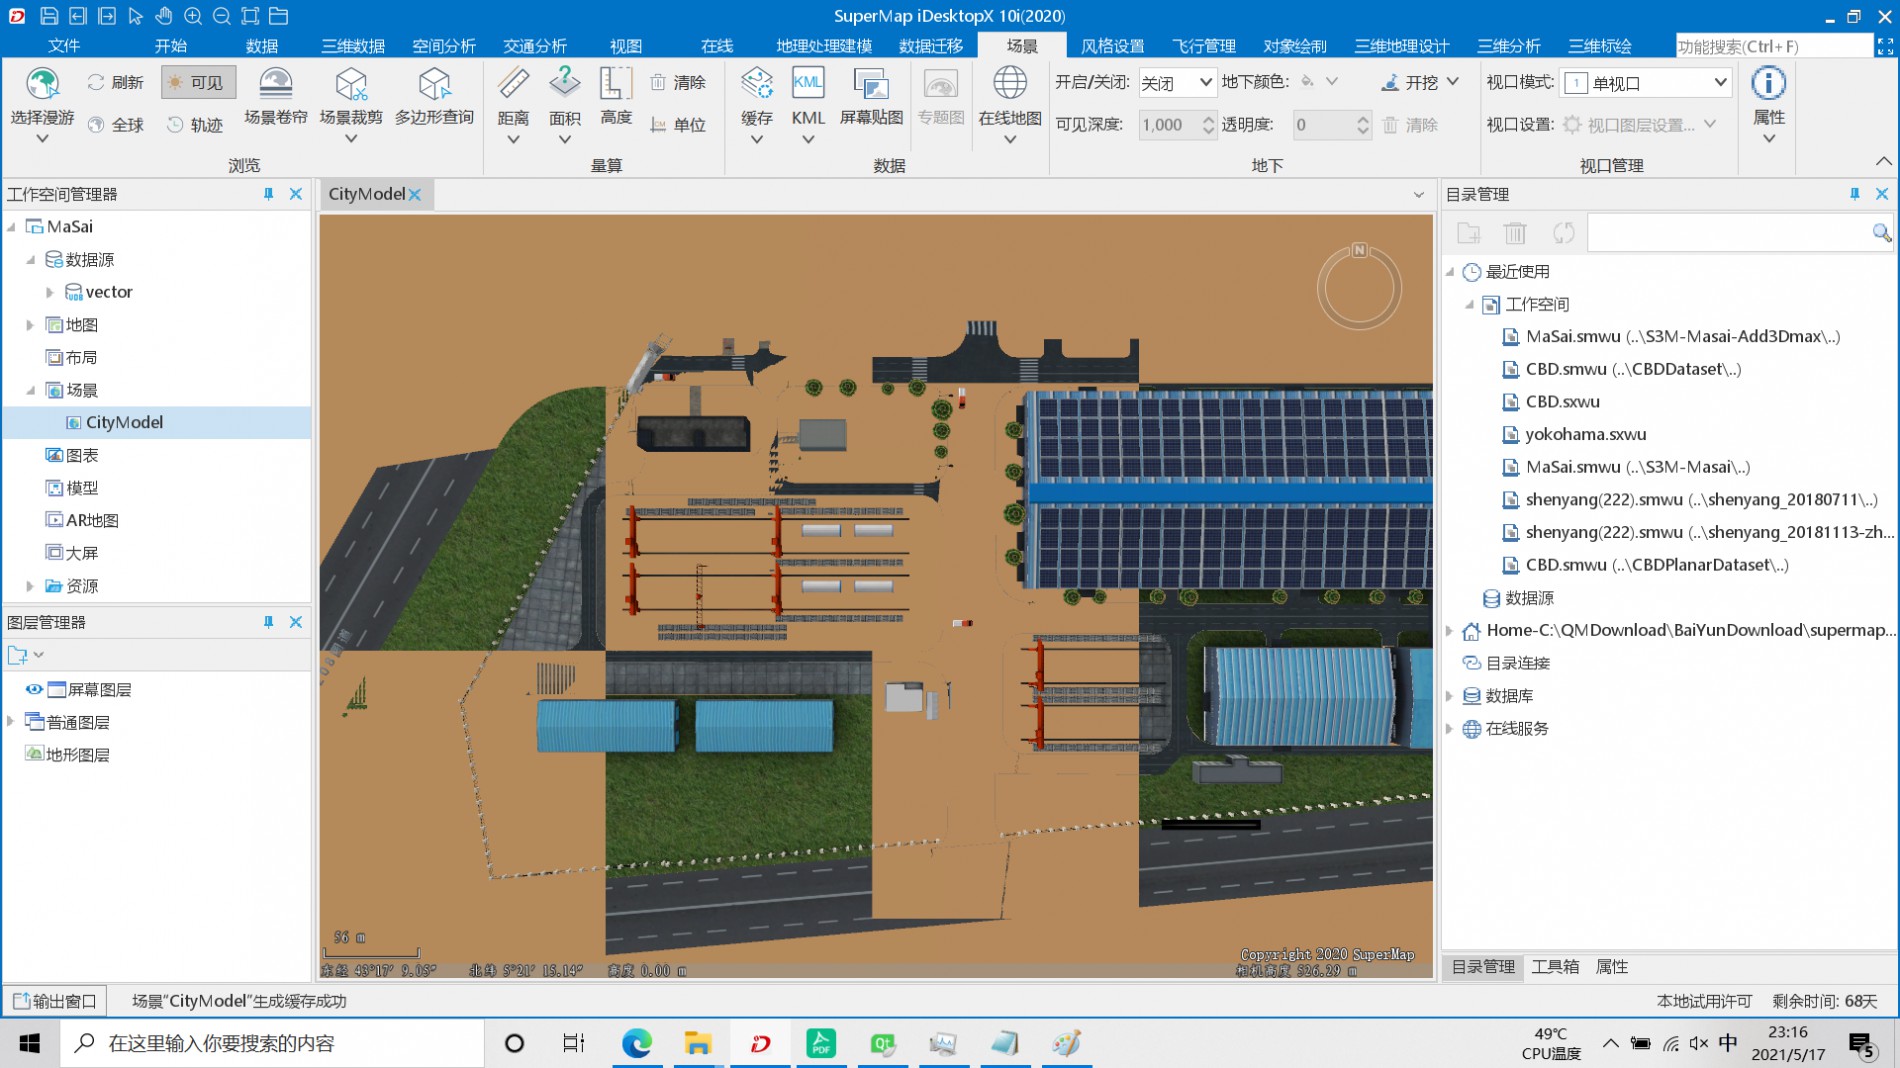
Task: Open the scene tab list dropdown arrow
Action: 1418,195
